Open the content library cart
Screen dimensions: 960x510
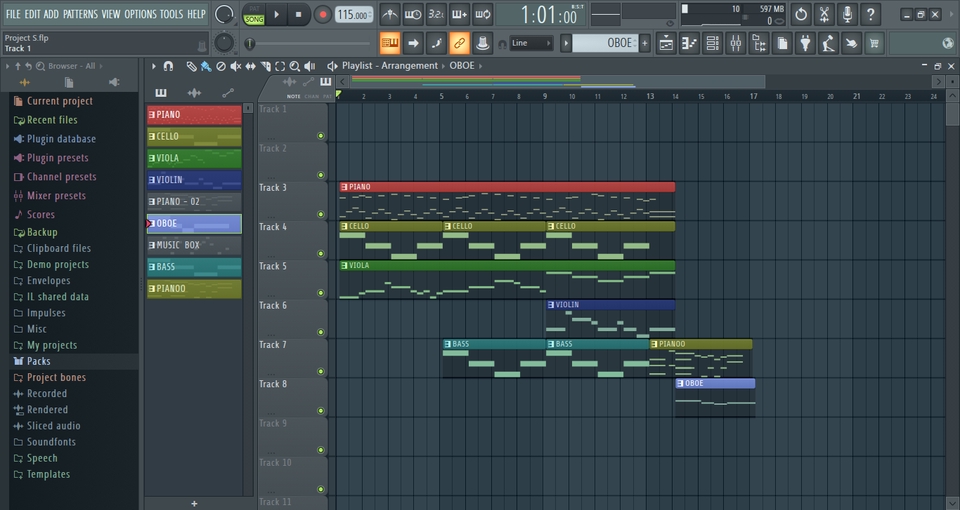(x=874, y=43)
